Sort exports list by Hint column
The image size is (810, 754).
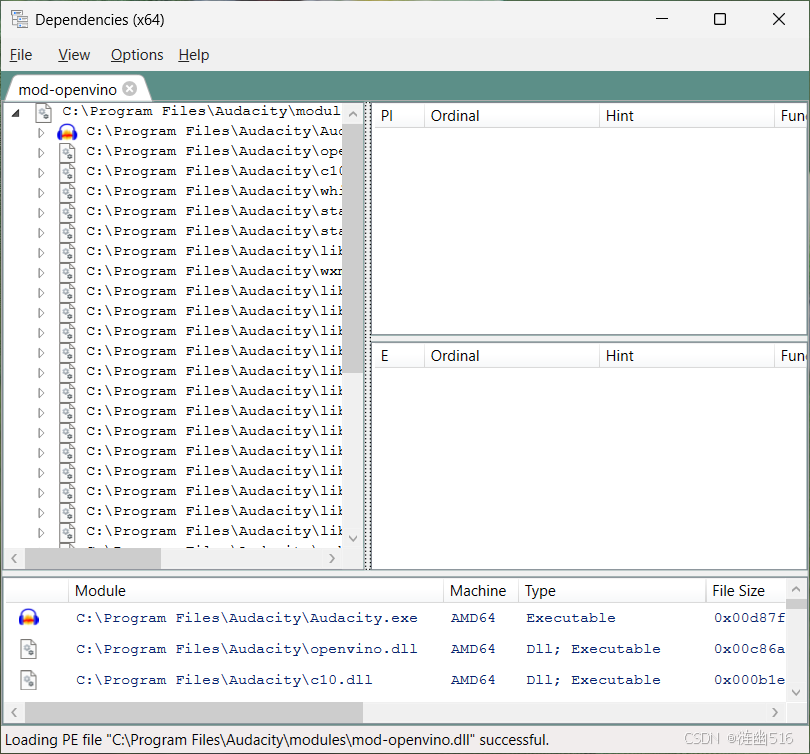click(687, 356)
